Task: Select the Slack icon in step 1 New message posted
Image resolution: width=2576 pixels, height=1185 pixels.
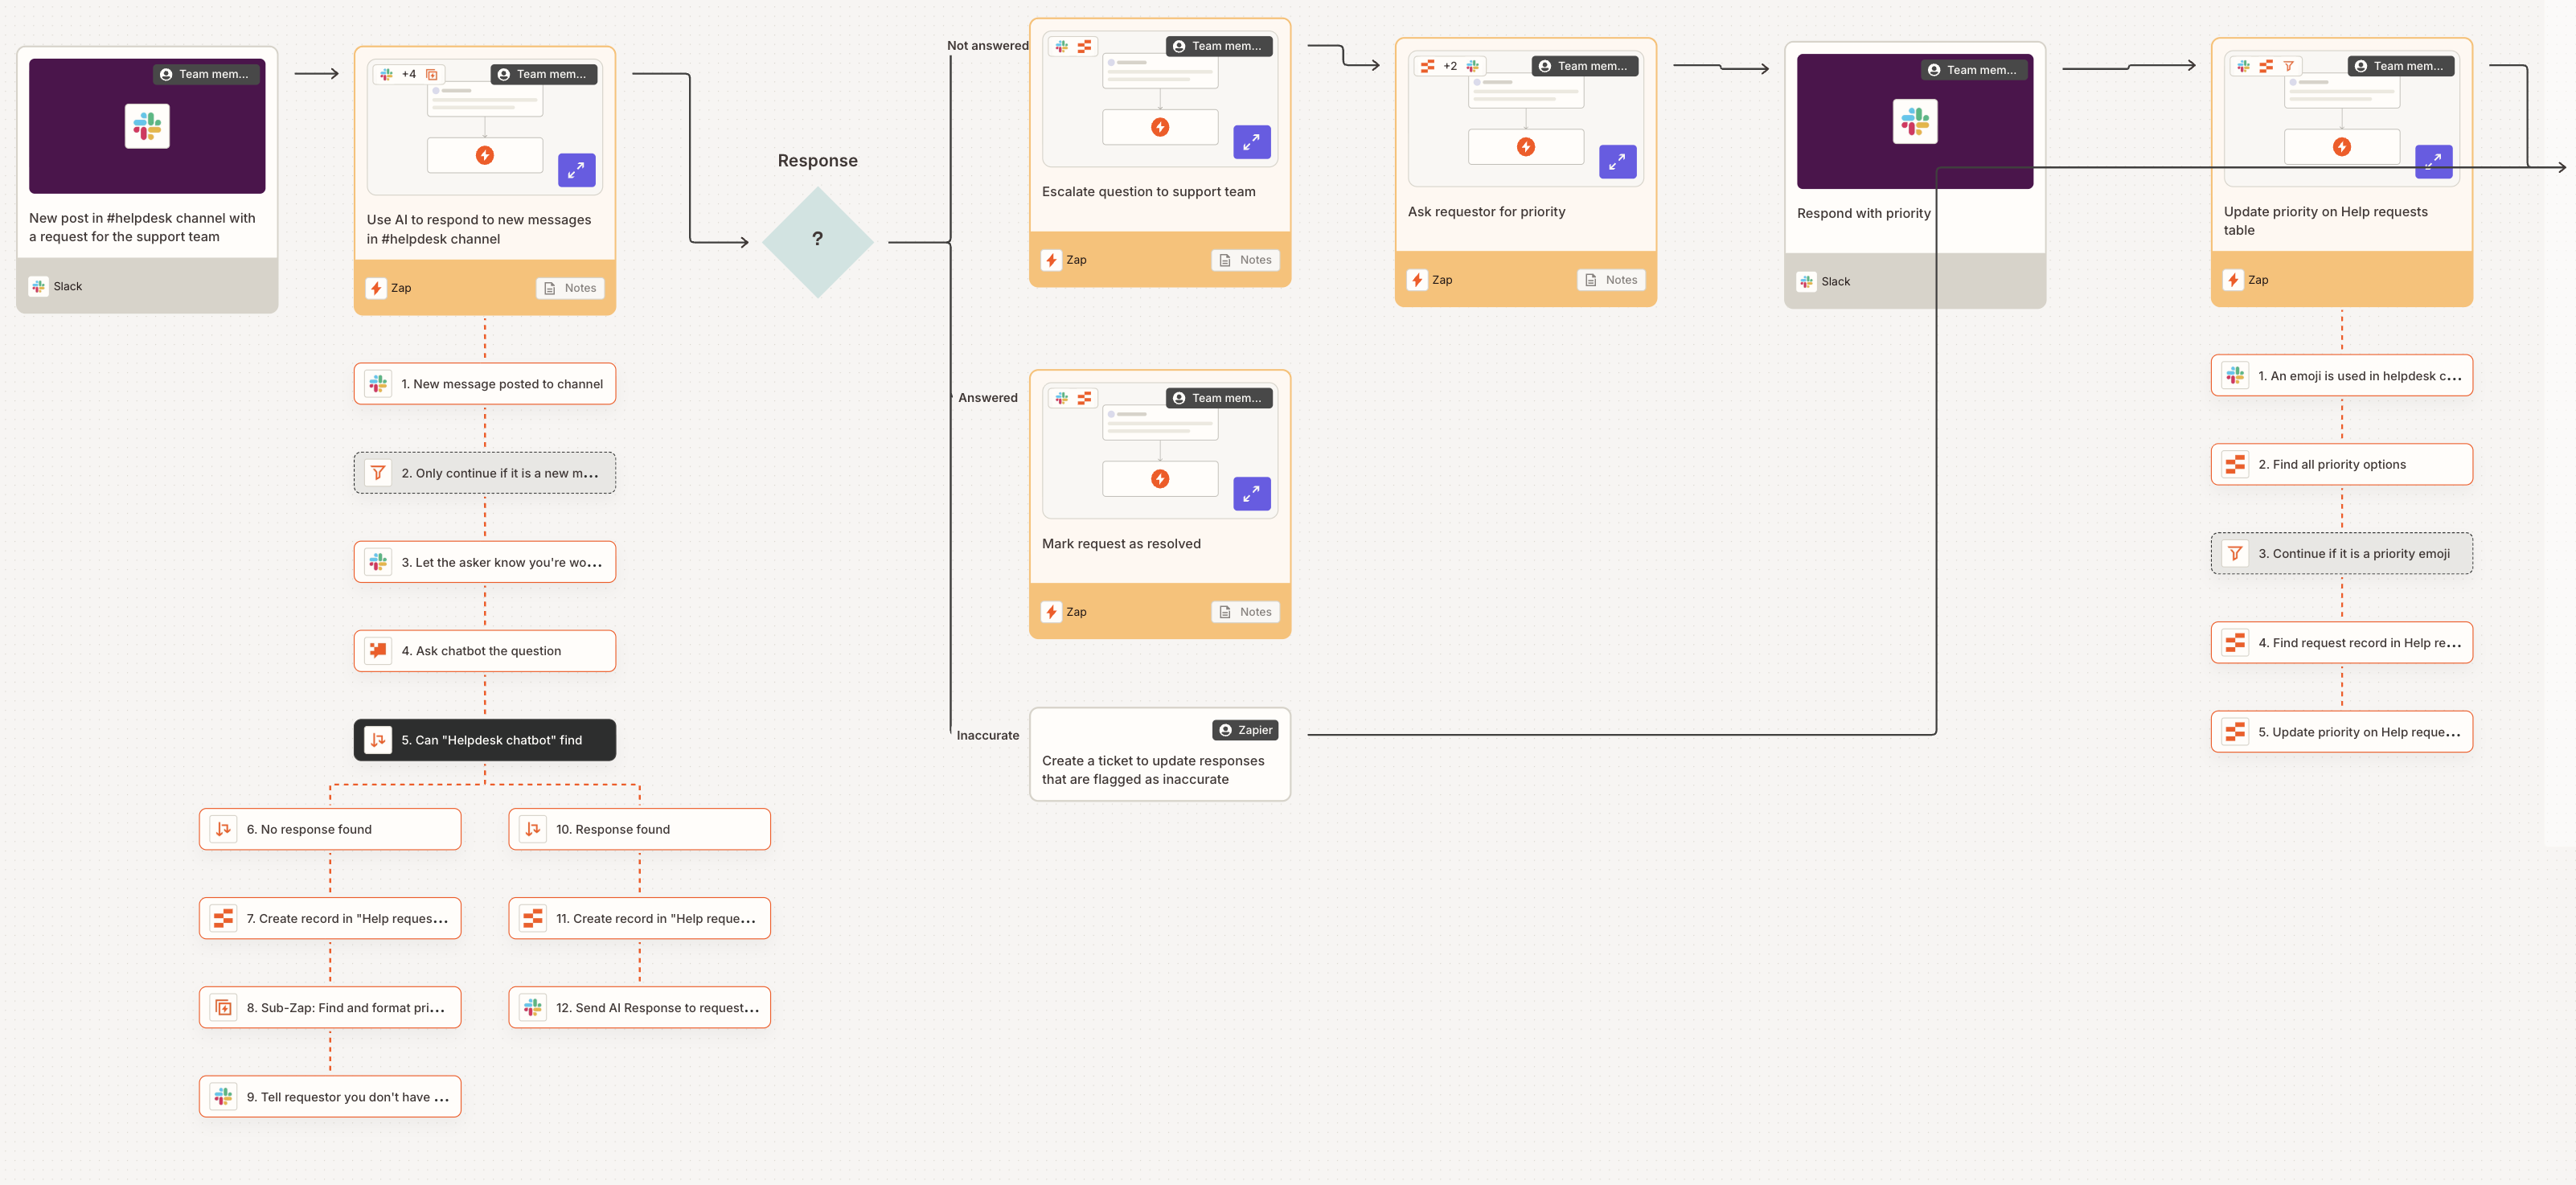Action: [378, 383]
